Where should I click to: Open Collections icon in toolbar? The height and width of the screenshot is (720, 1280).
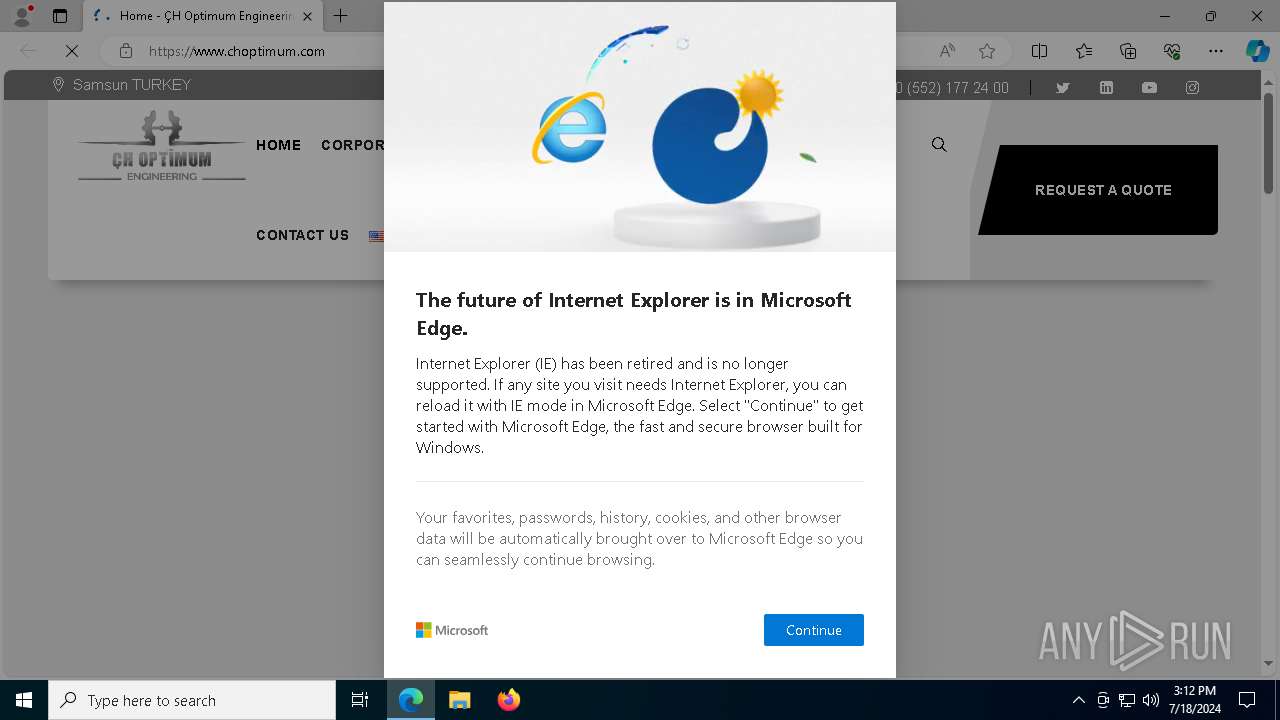pyautogui.click(x=1128, y=51)
